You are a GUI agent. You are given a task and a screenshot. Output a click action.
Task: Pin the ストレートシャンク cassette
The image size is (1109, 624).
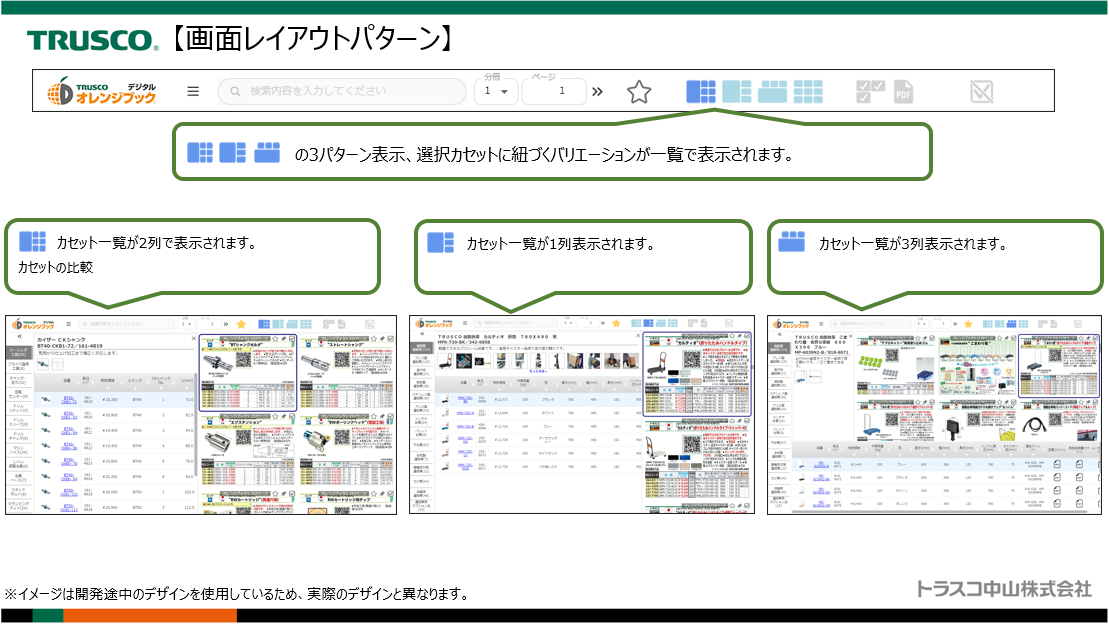(382, 340)
